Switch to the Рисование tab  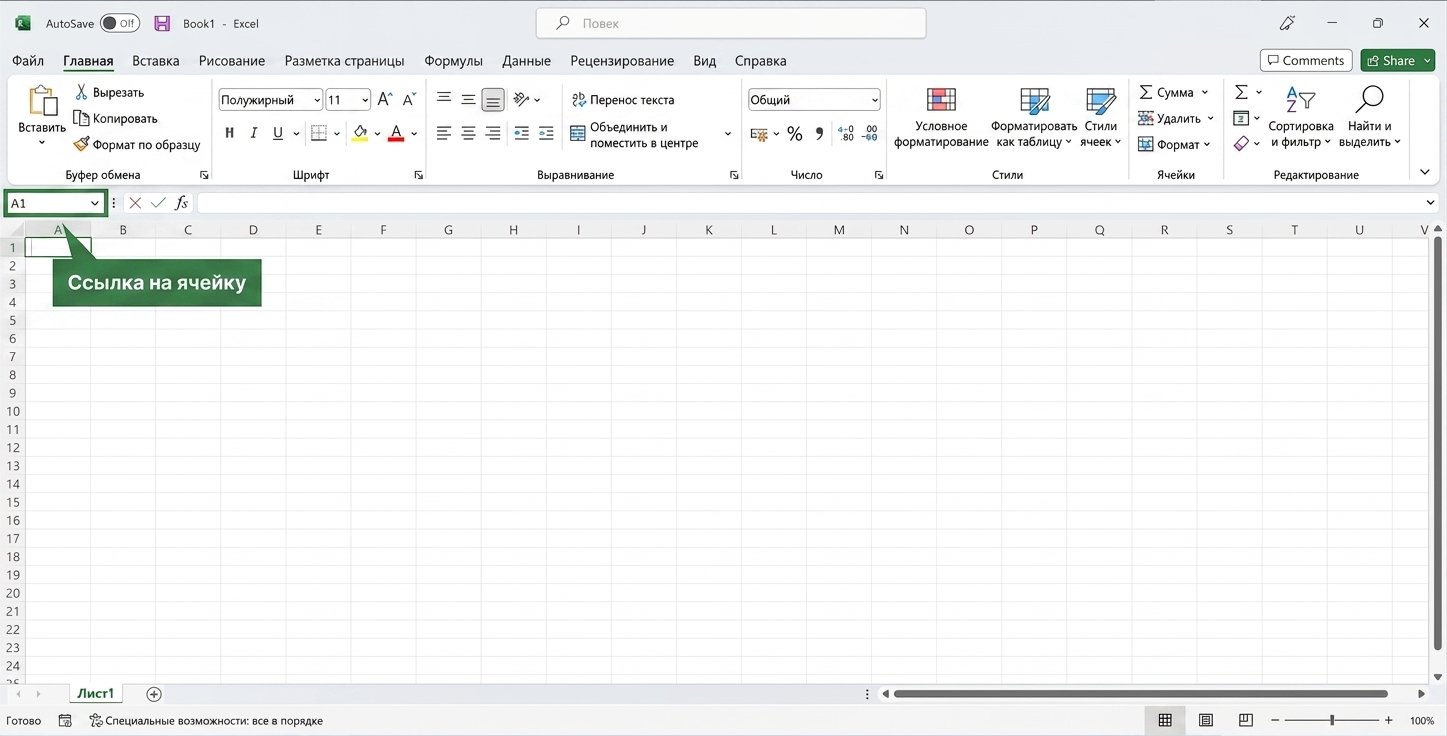pyautogui.click(x=232, y=61)
